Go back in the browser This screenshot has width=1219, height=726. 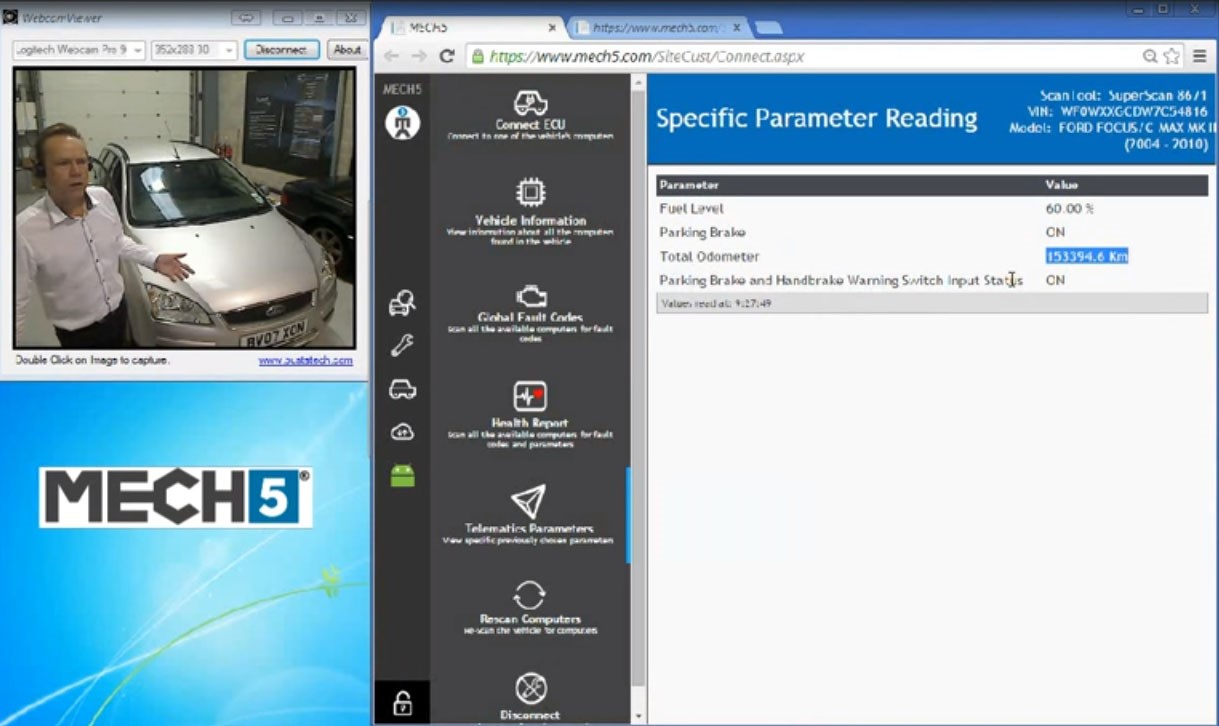[x=391, y=57]
